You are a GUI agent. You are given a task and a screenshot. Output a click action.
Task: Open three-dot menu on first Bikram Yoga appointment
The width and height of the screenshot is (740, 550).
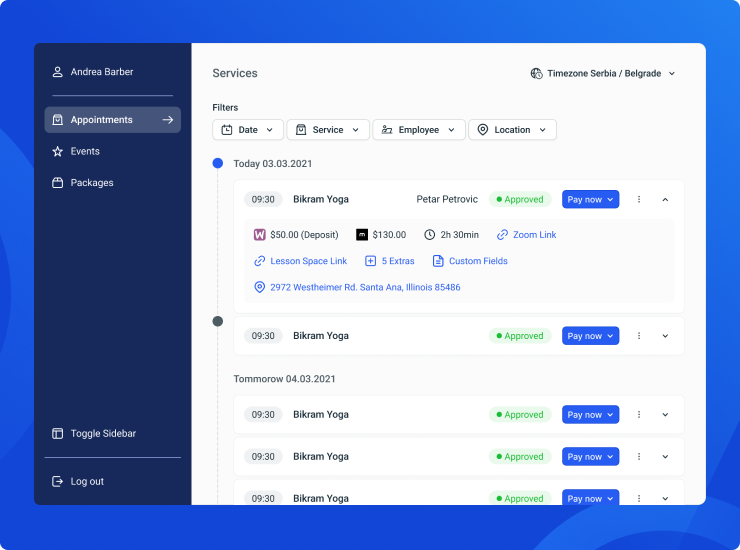pyautogui.click(x=639, y=199)
